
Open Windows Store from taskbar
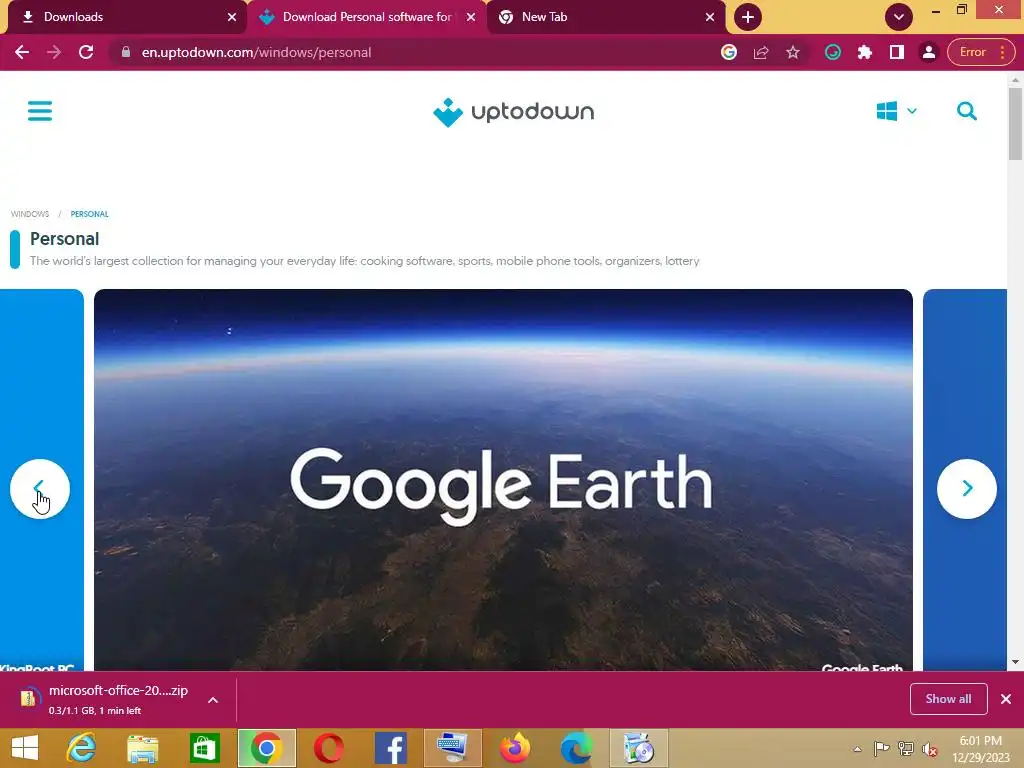204,748
